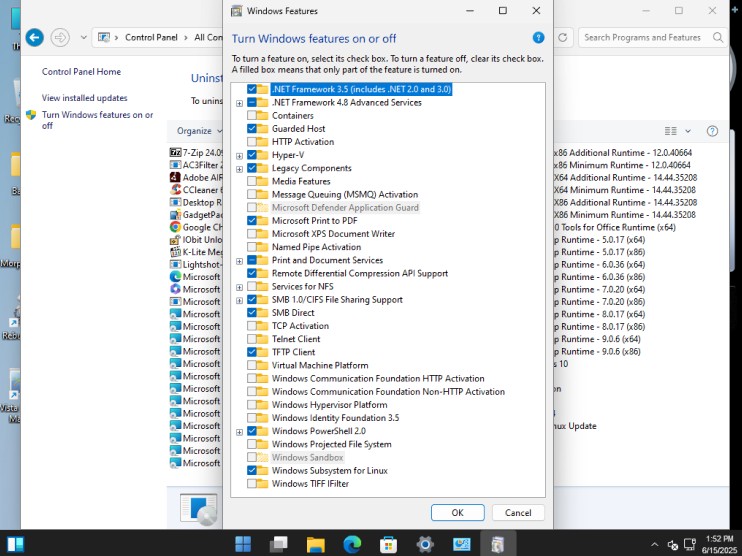Select the K-Lite Mega Codec icon
This screenshot has width=742, height=556.
click(175, 252)
